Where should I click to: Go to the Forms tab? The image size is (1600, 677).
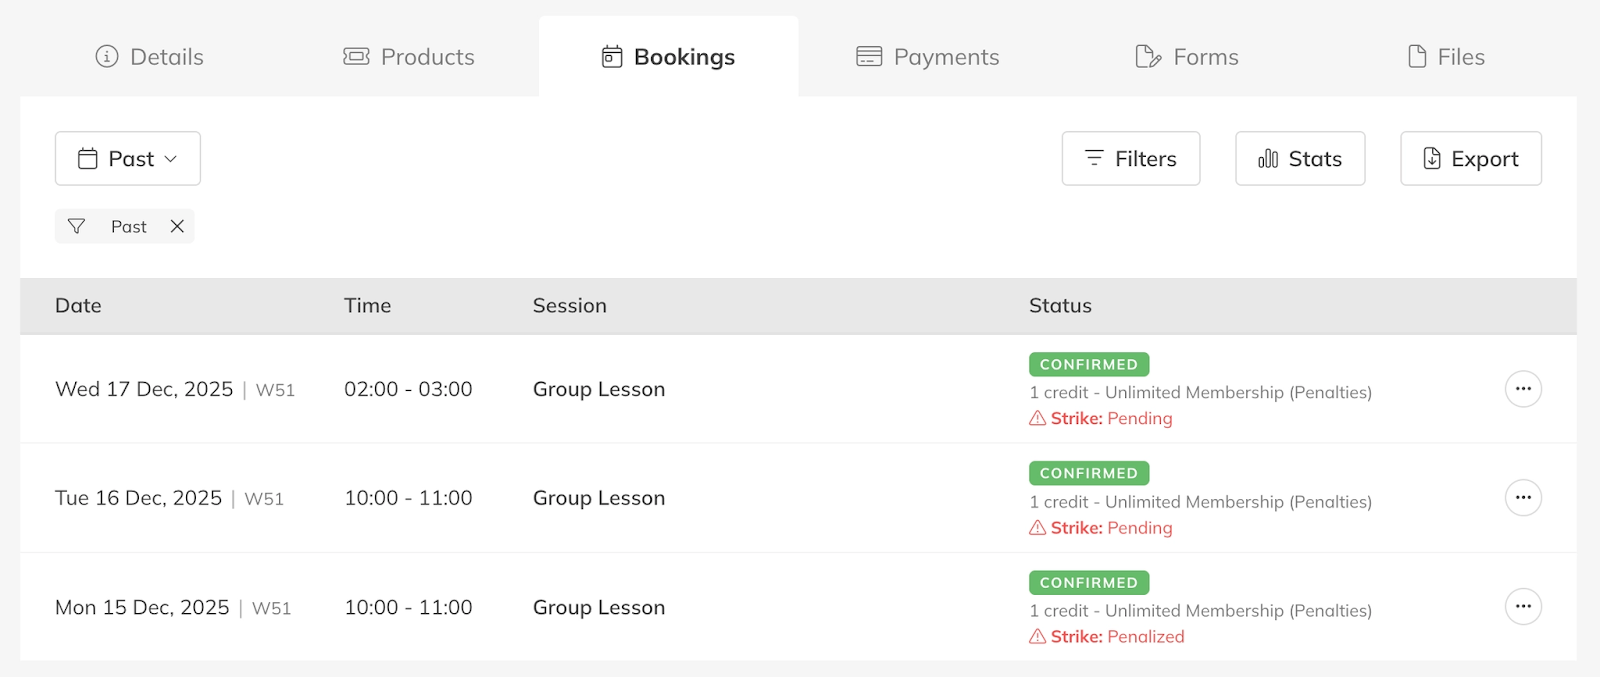pyautogui.click(x=1187, y=57)
